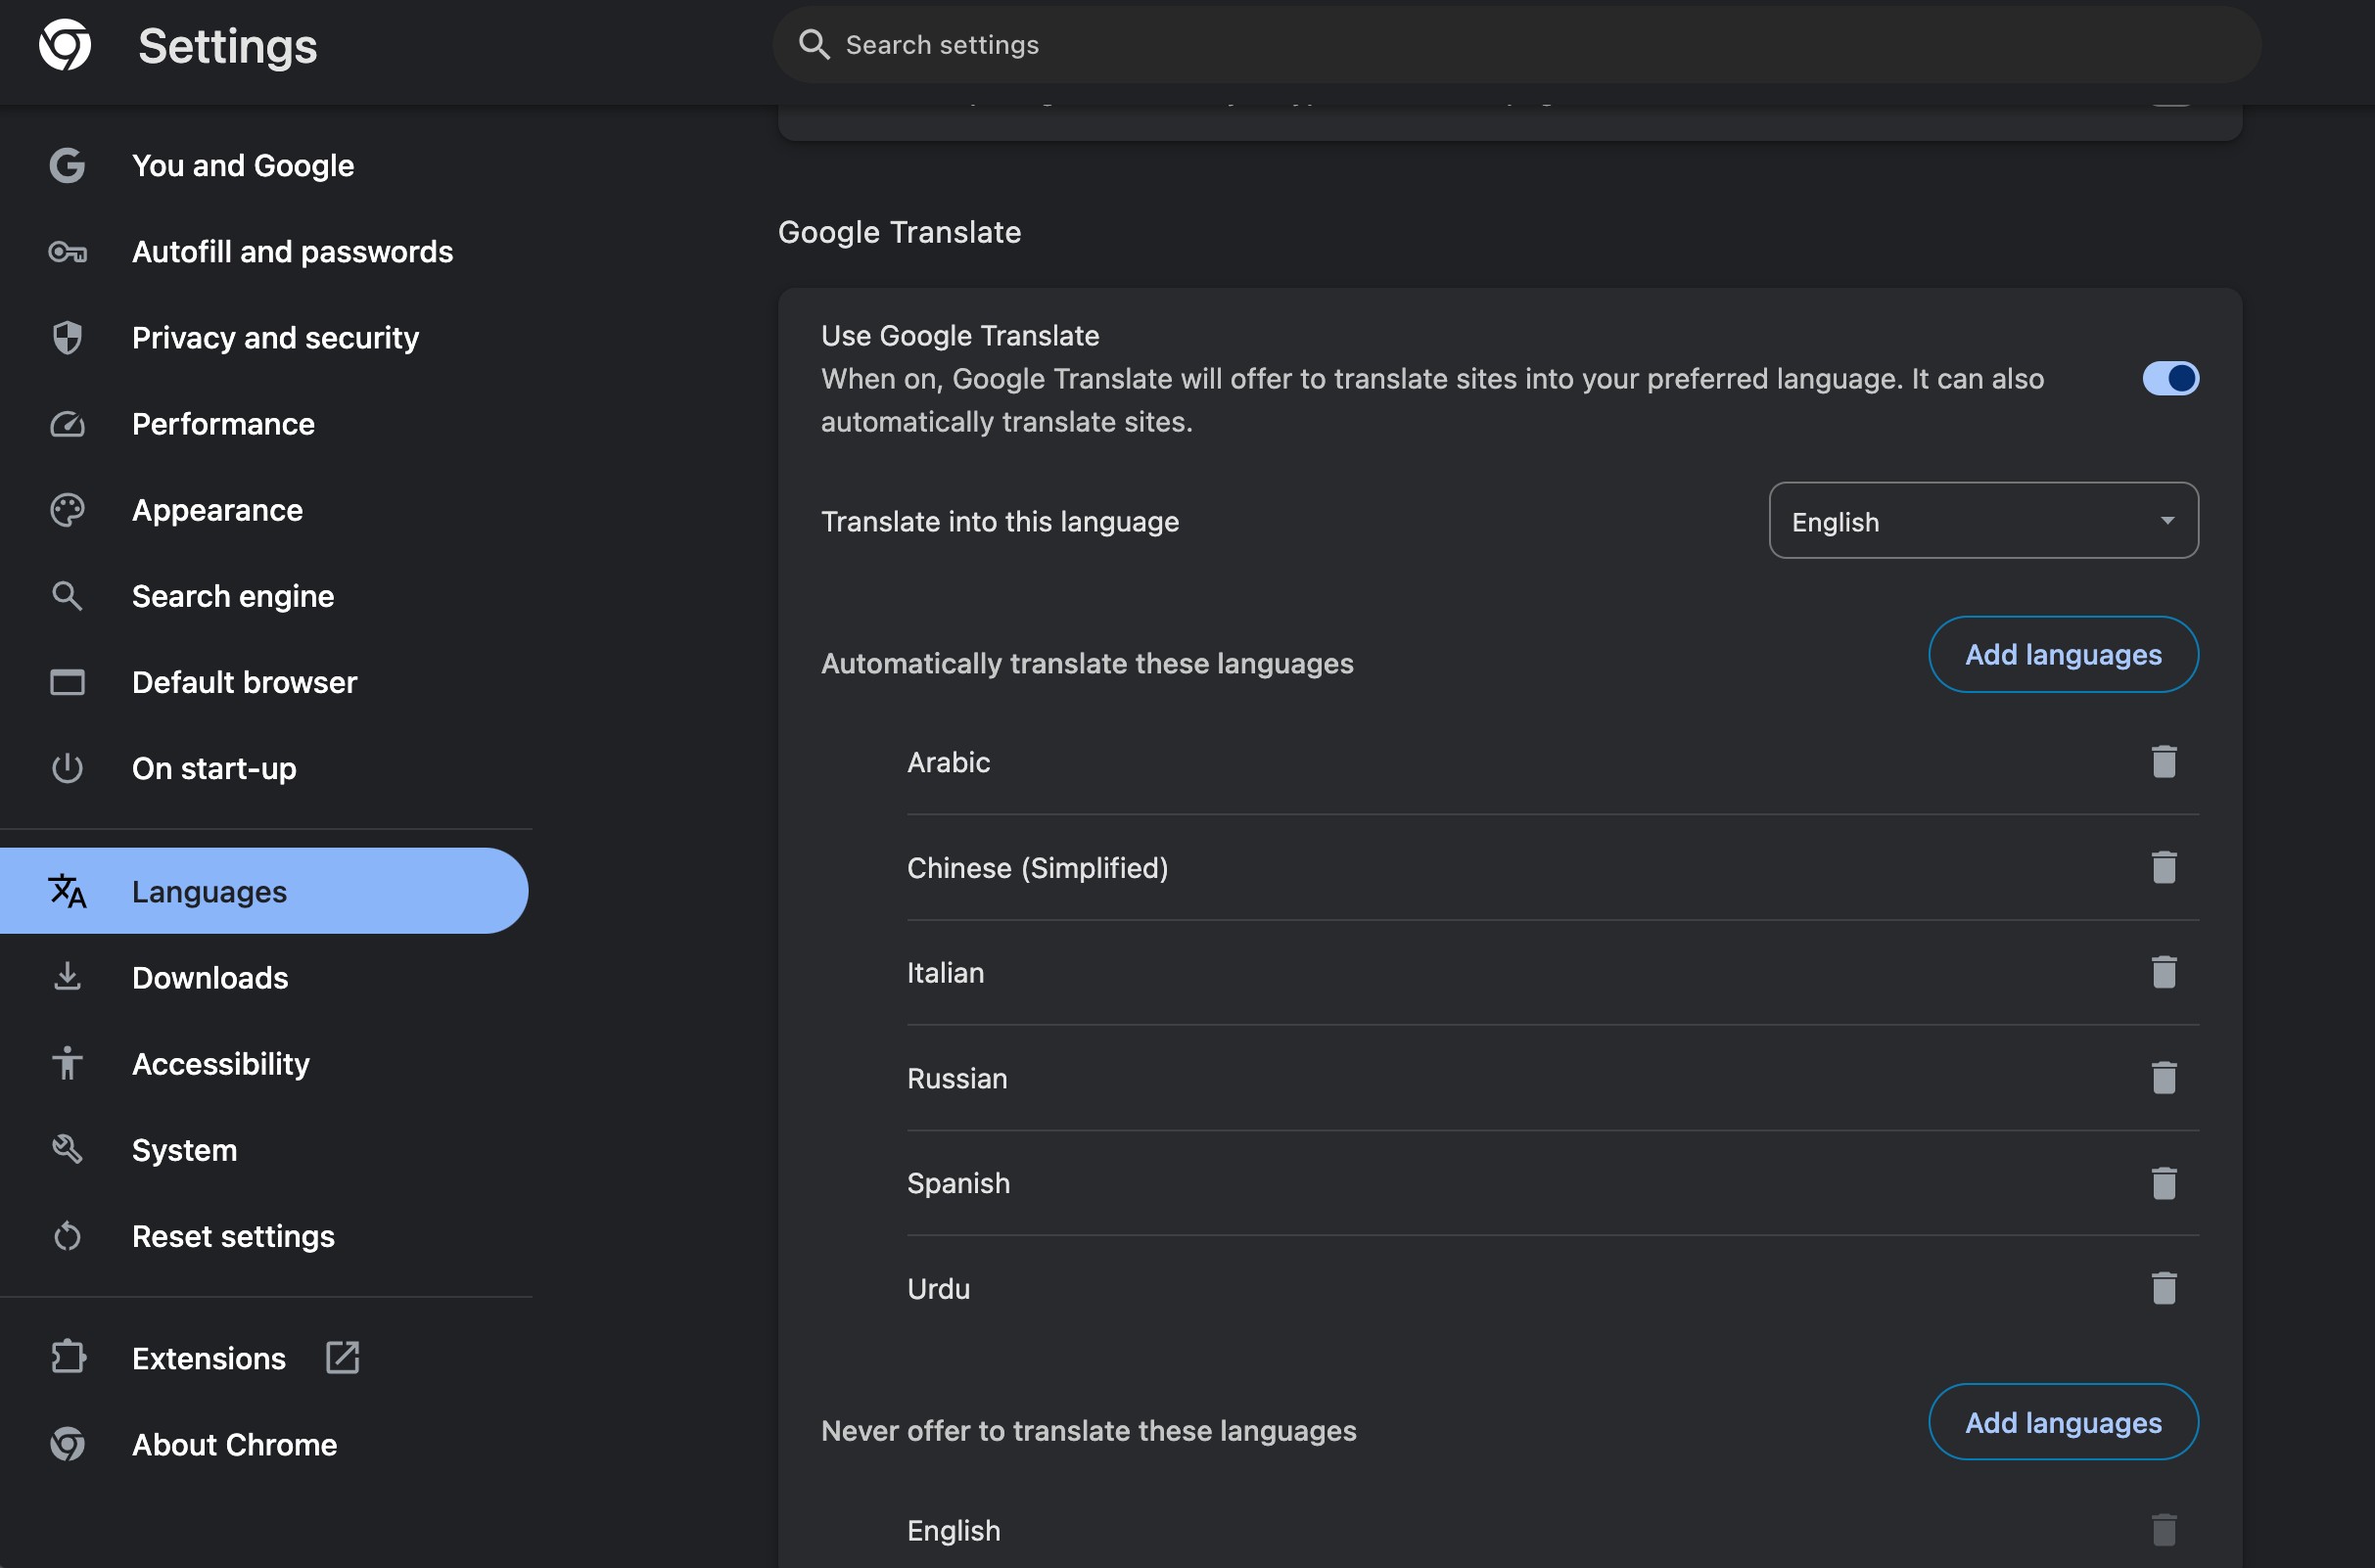Click Spanish language row text

pos(958,1183)
